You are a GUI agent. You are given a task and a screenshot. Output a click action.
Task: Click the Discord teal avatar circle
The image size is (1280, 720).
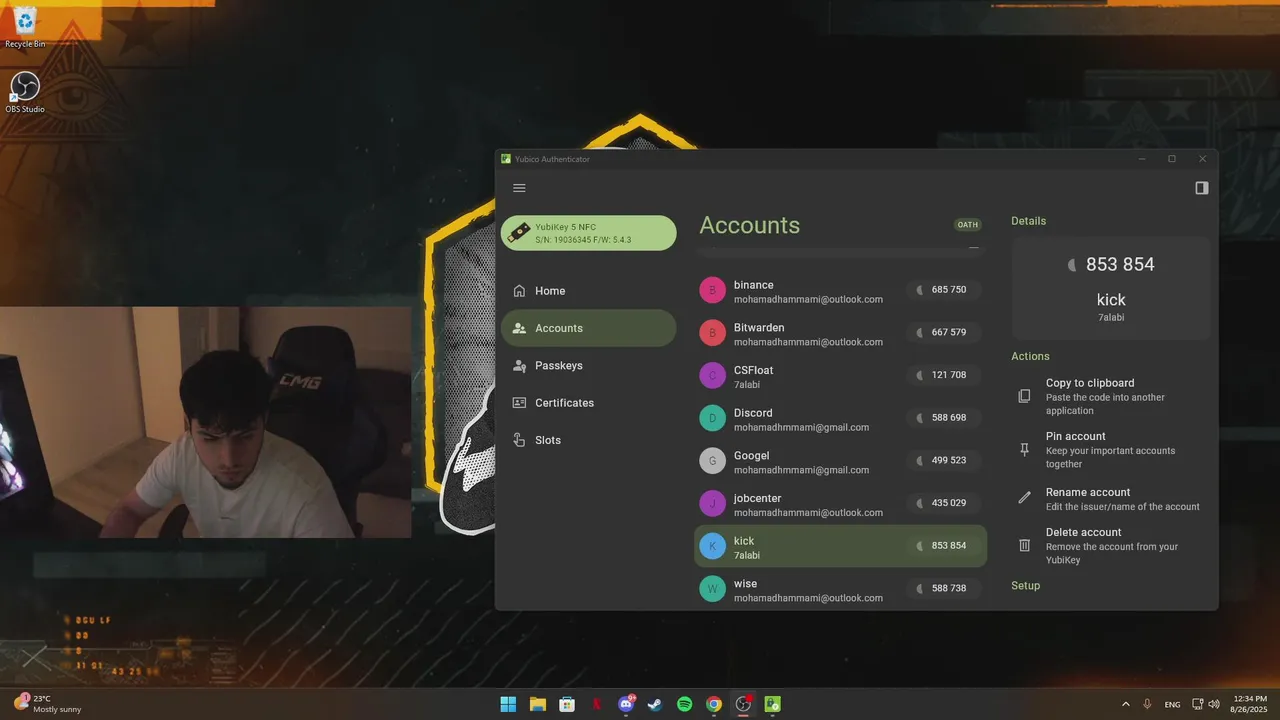[x=712, y=418]
